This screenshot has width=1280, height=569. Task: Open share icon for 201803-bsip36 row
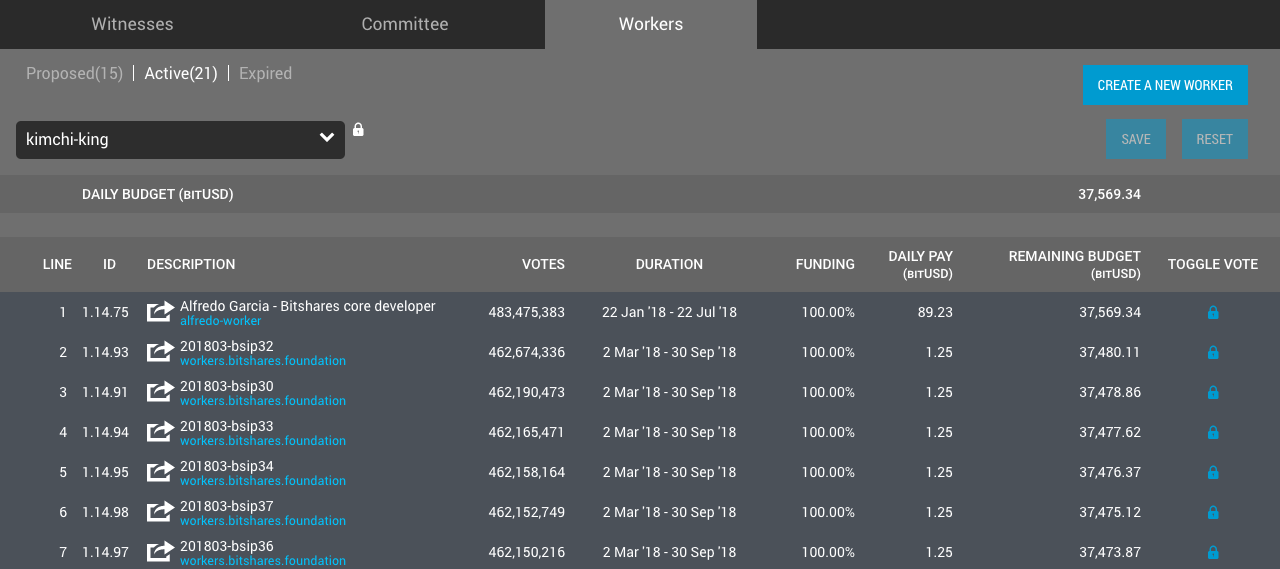point(160,552)
